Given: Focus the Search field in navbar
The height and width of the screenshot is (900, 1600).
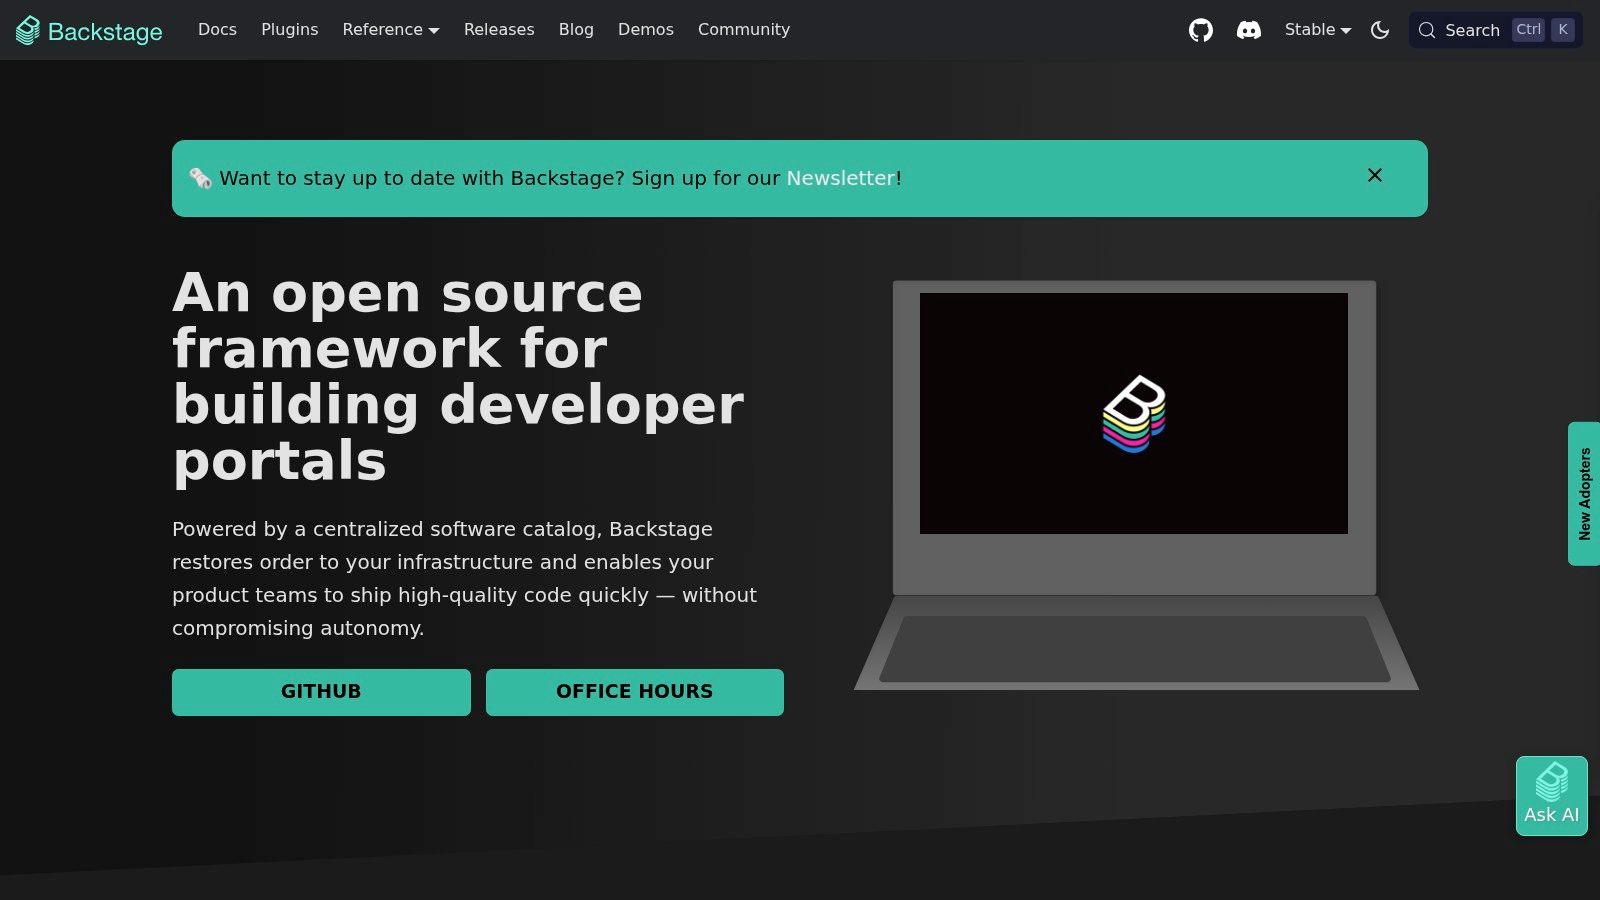Looking at the screenshot, I should [x=1495, y=30].
